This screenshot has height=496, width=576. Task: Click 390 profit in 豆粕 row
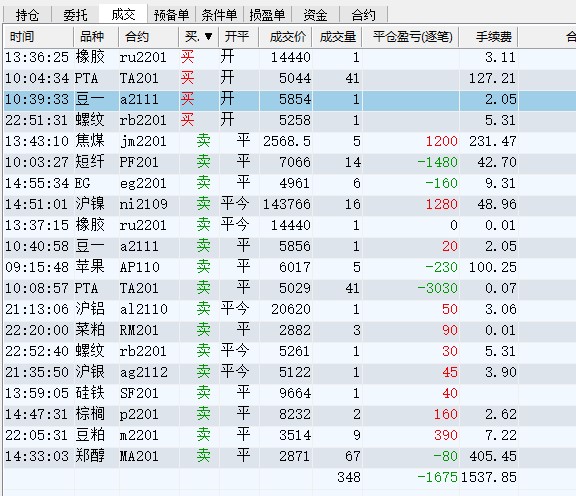pyautogui.click(x=446, y=435)
